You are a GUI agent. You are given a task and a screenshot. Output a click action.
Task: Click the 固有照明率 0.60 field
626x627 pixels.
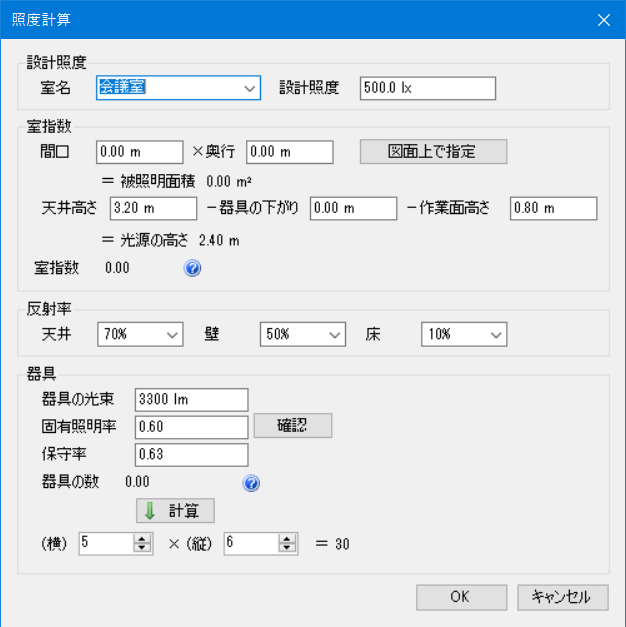pos(192,427)
